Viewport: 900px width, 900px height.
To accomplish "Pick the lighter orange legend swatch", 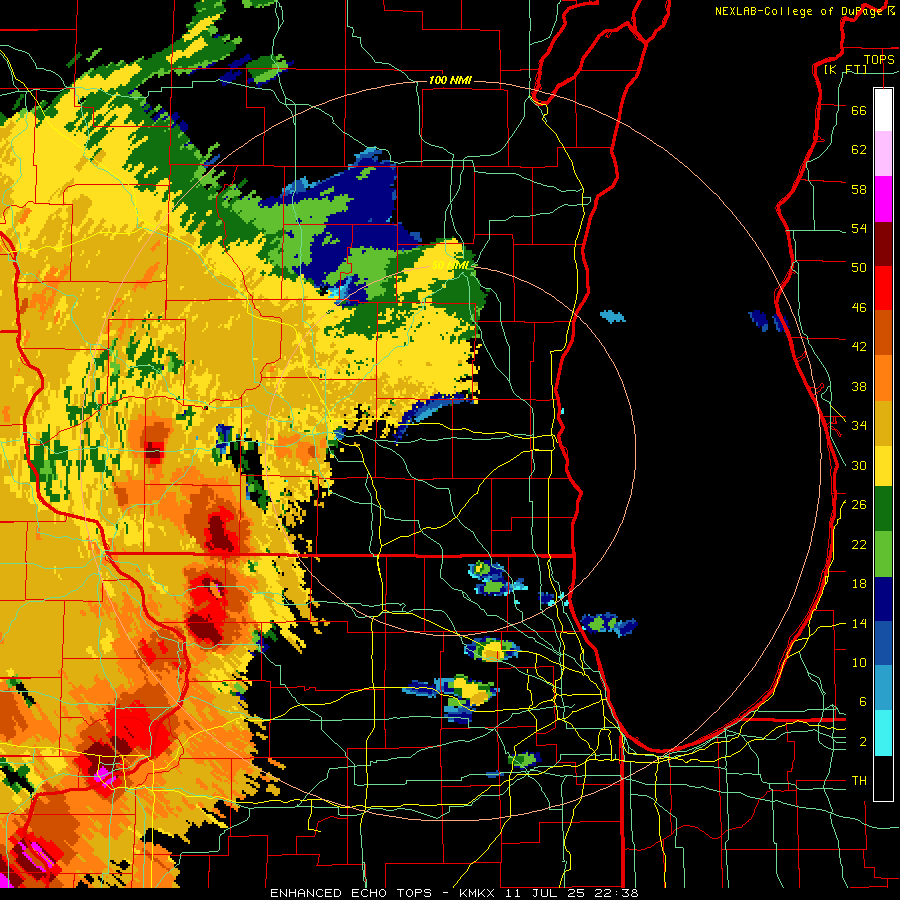I will 883,377.
